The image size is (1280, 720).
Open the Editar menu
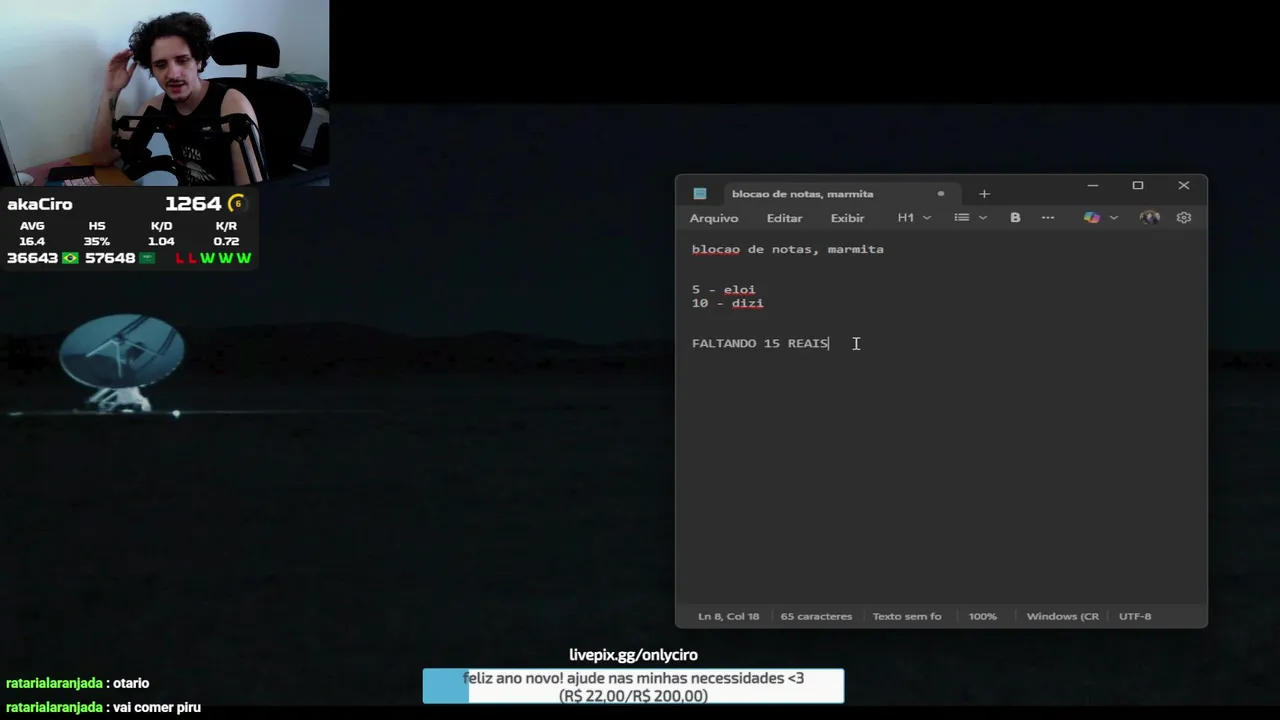point(784,218)
